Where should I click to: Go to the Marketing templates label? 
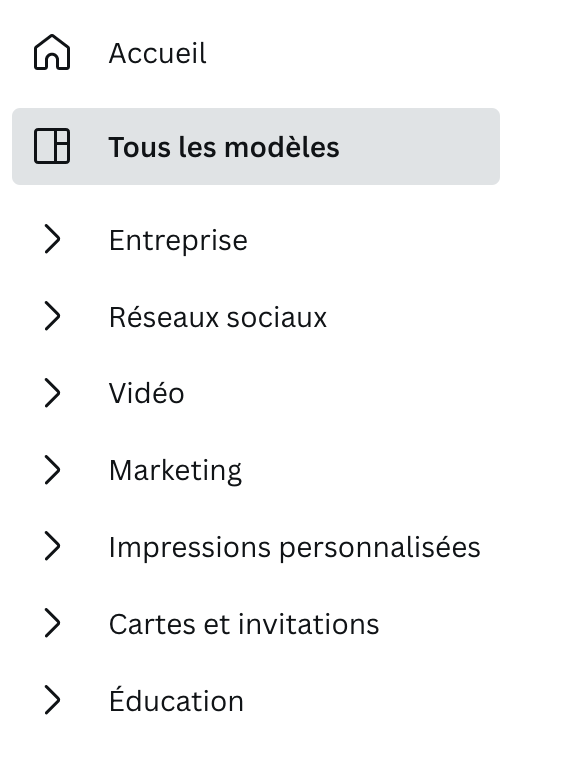[x=175, y=470]
